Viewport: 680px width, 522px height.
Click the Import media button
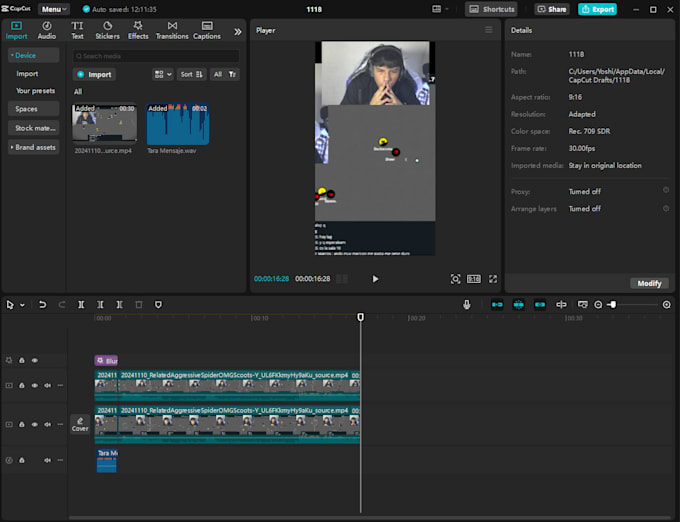(x=94, y=75)
